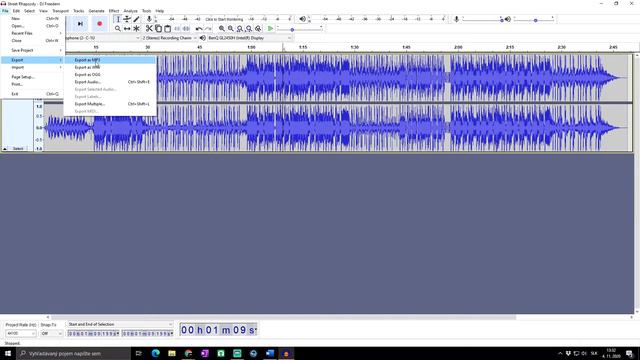Choose Export as MP3

[110, 60]
